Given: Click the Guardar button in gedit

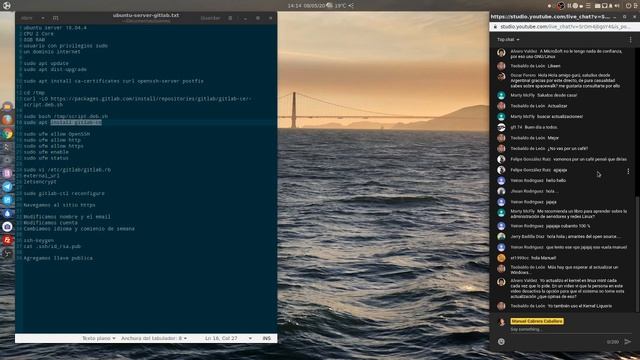Looking at the screenshot, I should (210, 18).
